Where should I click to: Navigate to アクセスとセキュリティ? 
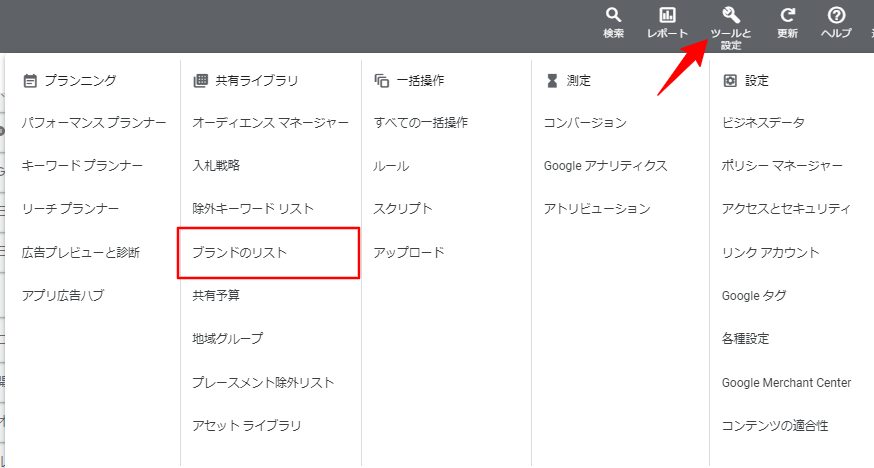(x=786, y=209)
